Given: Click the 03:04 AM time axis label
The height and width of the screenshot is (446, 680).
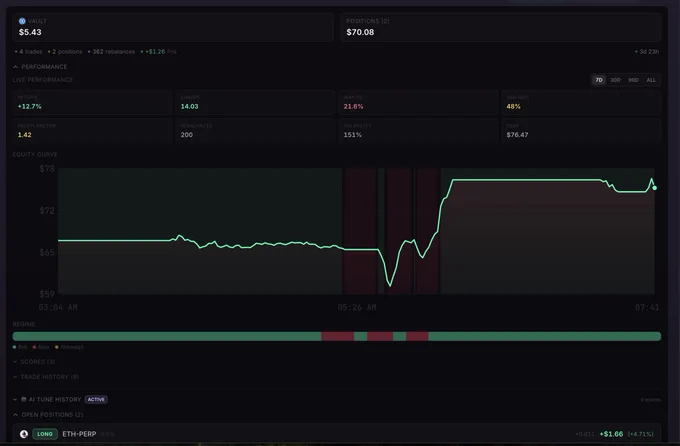Looking at the screenshot, I should click(x=58, y=307).
